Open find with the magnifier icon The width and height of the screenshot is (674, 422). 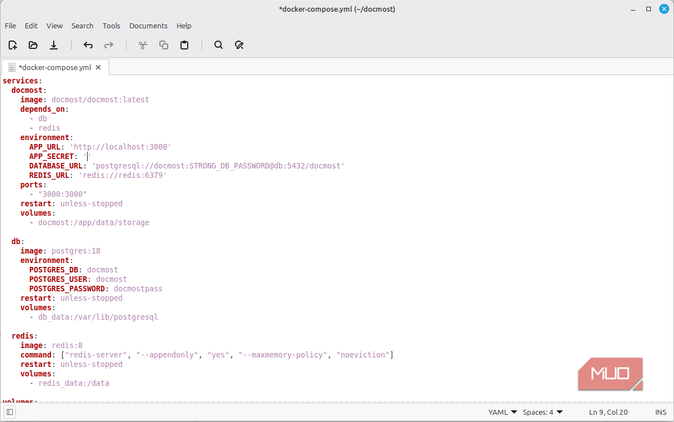pos(218,45)
